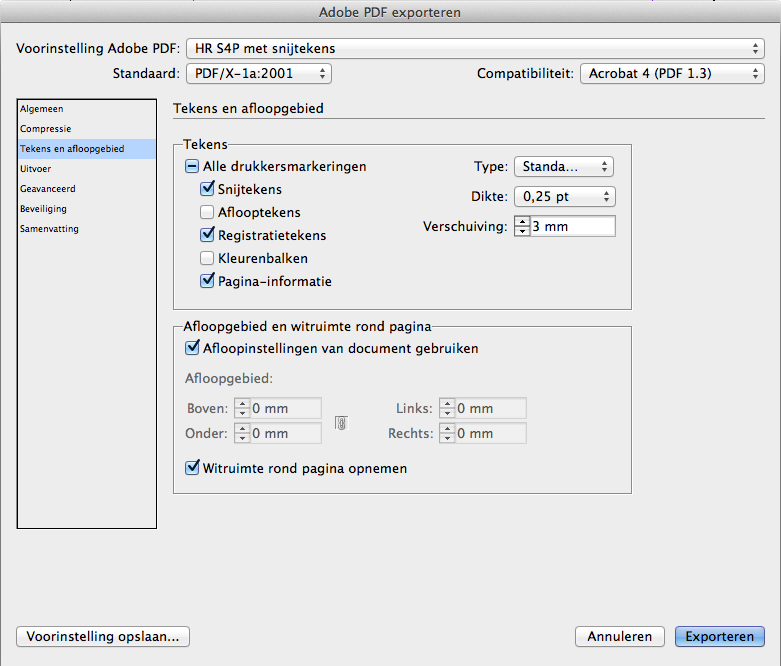
Task: Select Samenvatting in the sidebar list
Action: [87, 228]
